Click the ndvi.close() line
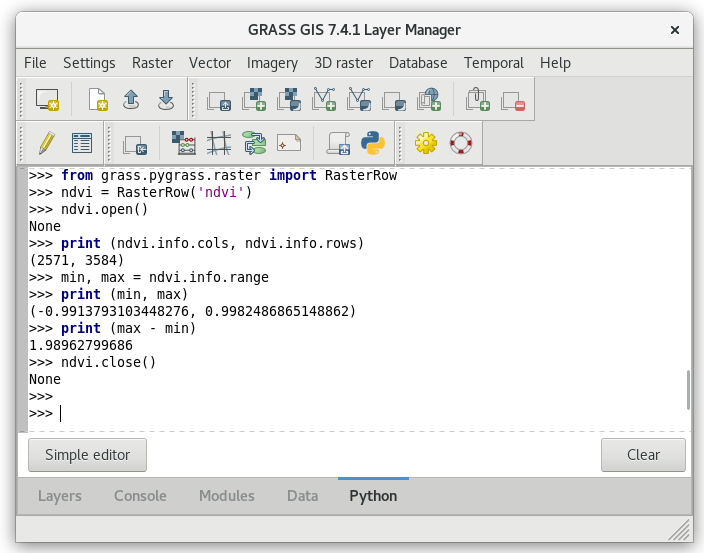704x553 pixels. point(92,362)
